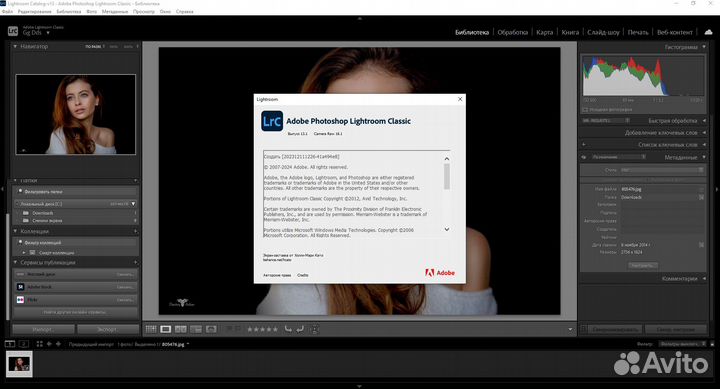
Task: Go forward using the filmstrip right arrow
Action: click(x=58, y=344)
